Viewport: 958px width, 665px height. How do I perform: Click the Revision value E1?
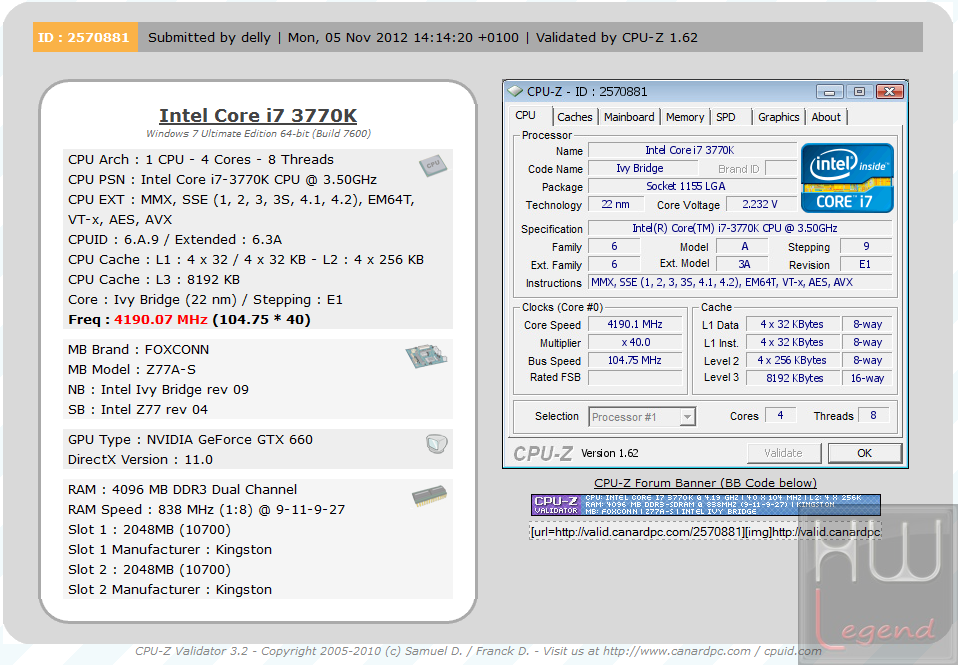point(866,264)
